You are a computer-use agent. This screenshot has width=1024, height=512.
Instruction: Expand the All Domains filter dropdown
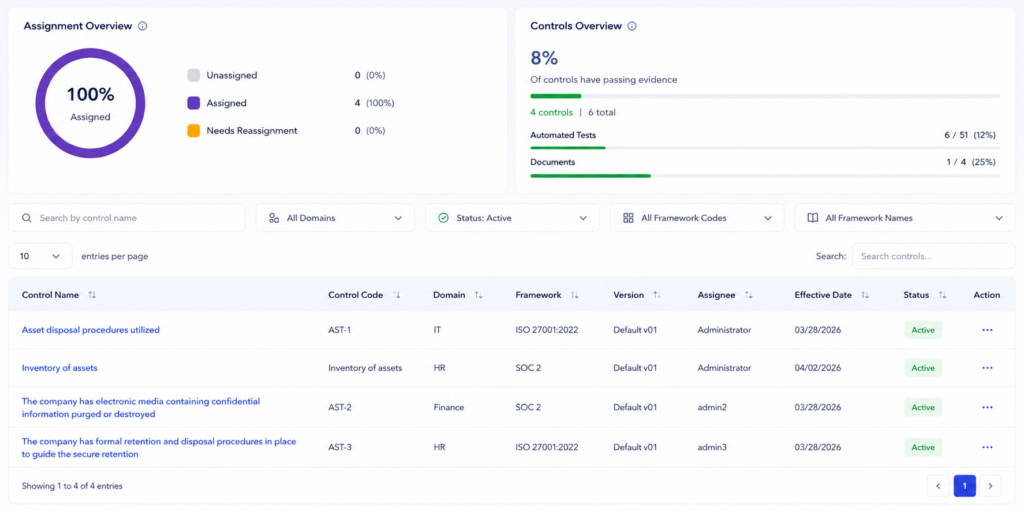tap(335, 218)
